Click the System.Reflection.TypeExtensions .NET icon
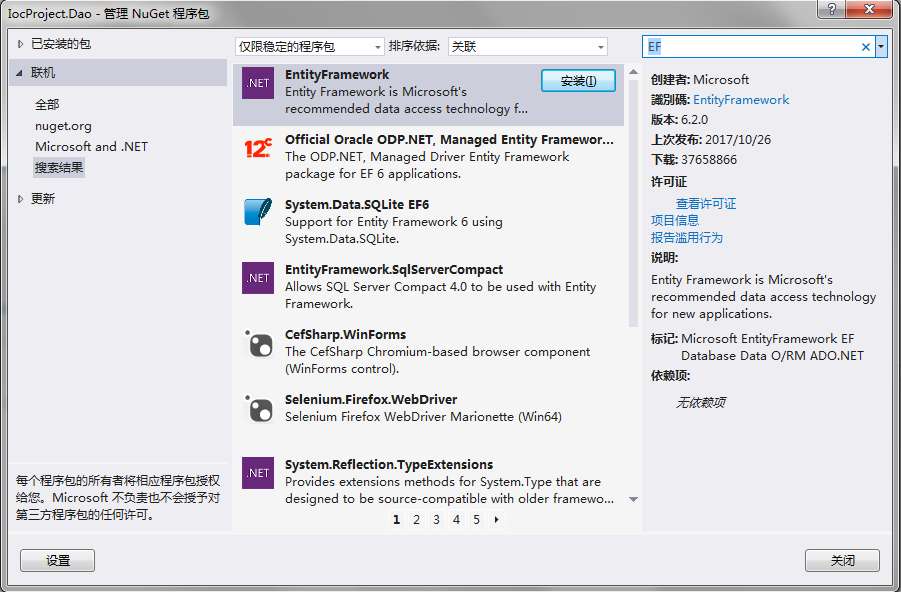The height and width of the screenshot is (592, 901). (257, 473)
